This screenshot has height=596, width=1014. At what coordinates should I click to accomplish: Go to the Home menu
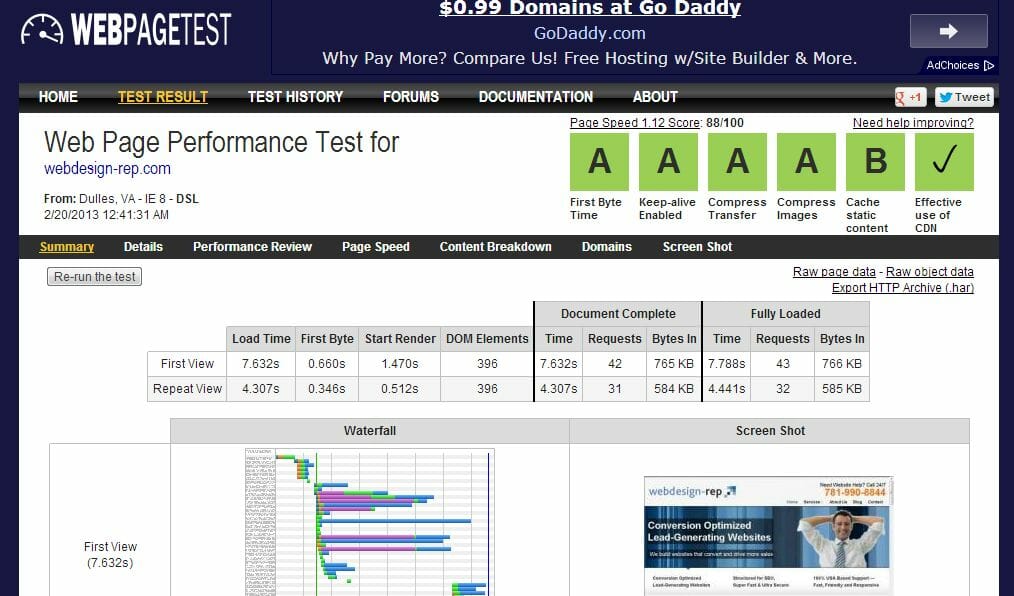point(58,97)
